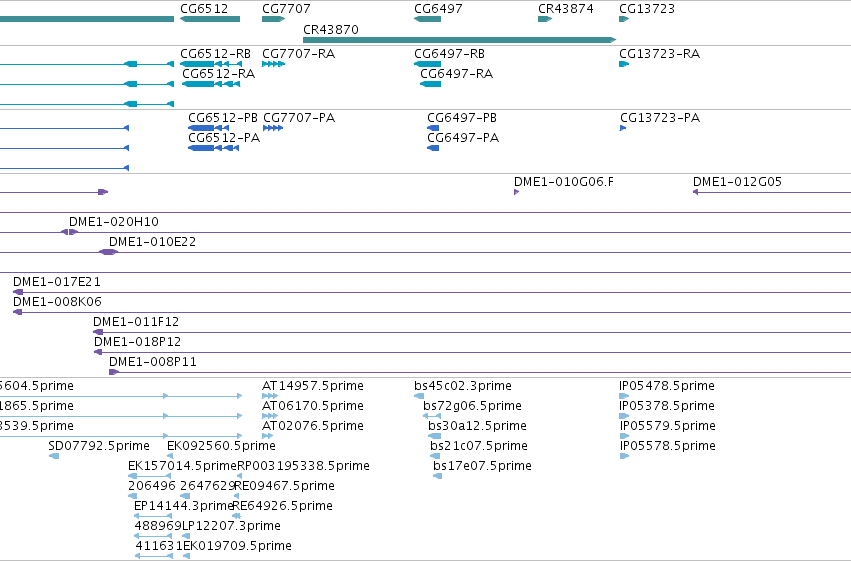
Task: Select EST bs72g06.5prime
Action: (432, 416)
